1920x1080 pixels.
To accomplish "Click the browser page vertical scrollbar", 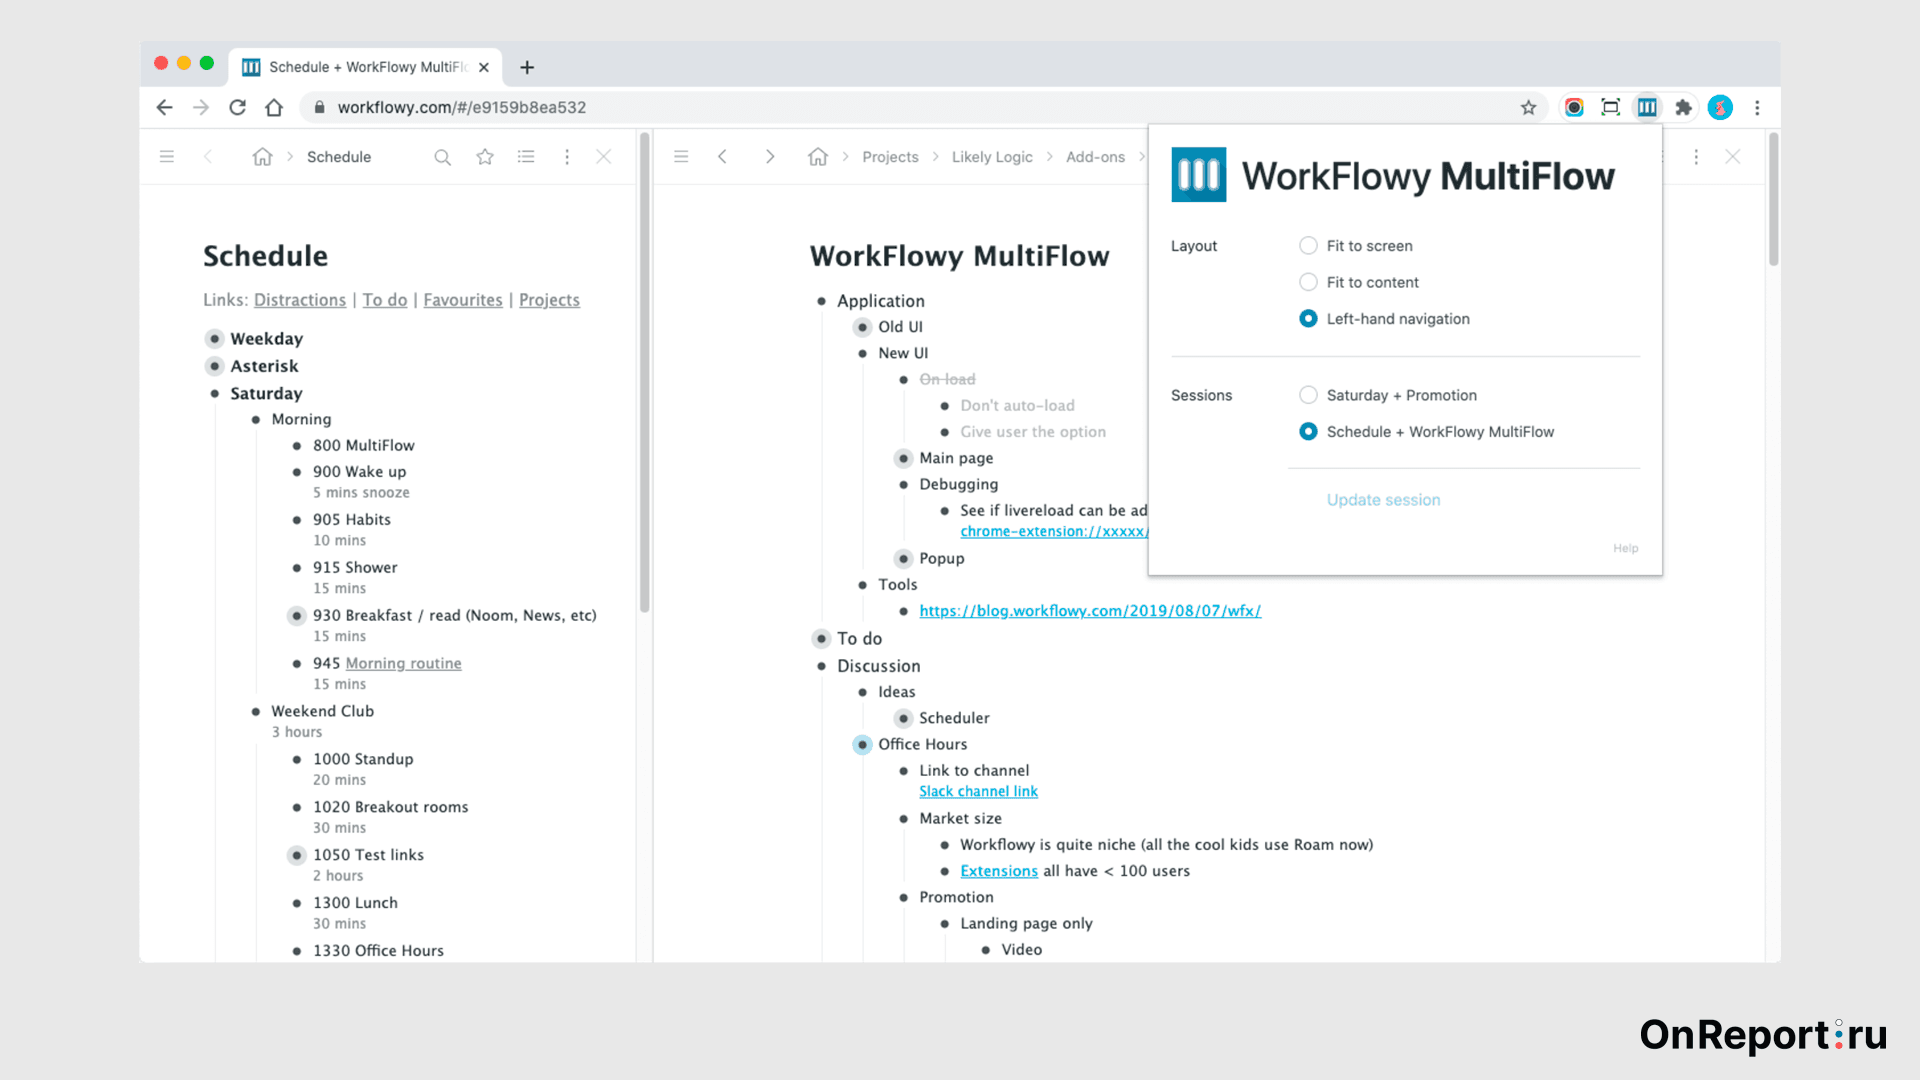I will tap(1773, 198).
